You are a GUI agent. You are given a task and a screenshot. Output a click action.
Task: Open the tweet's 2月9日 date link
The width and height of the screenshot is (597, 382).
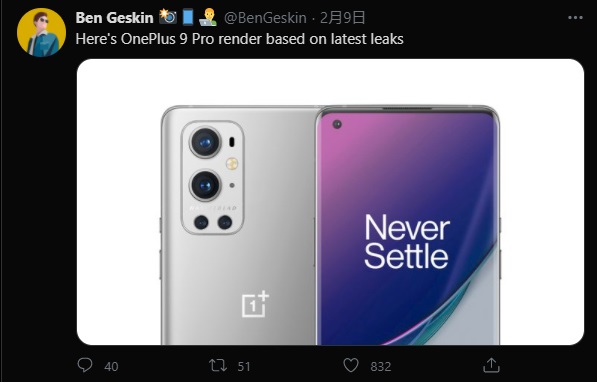coord(342,18)
